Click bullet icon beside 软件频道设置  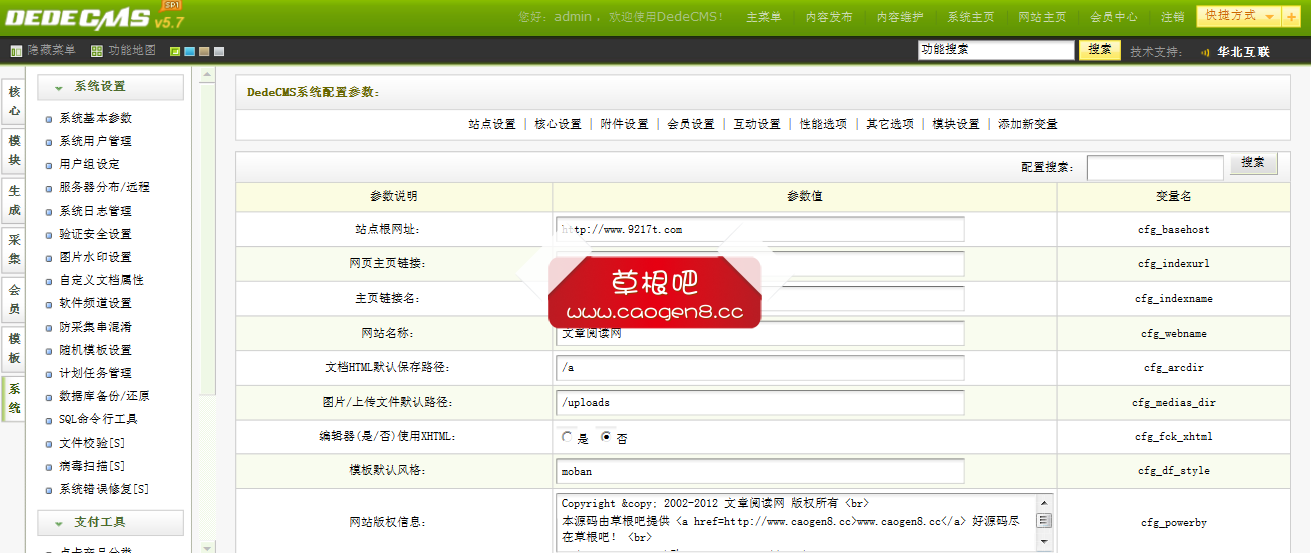click(49, 304)
